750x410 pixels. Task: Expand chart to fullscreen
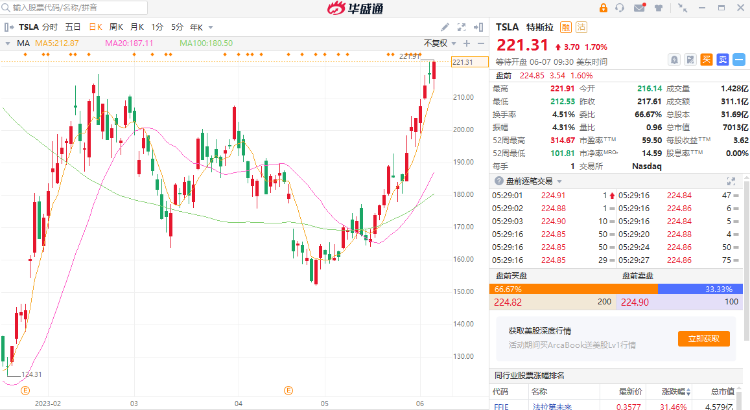[x=462, y=27]
